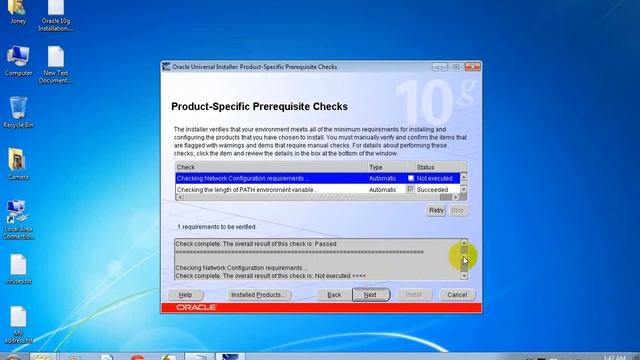Cancel the Oracle installation

coord(457,295)
